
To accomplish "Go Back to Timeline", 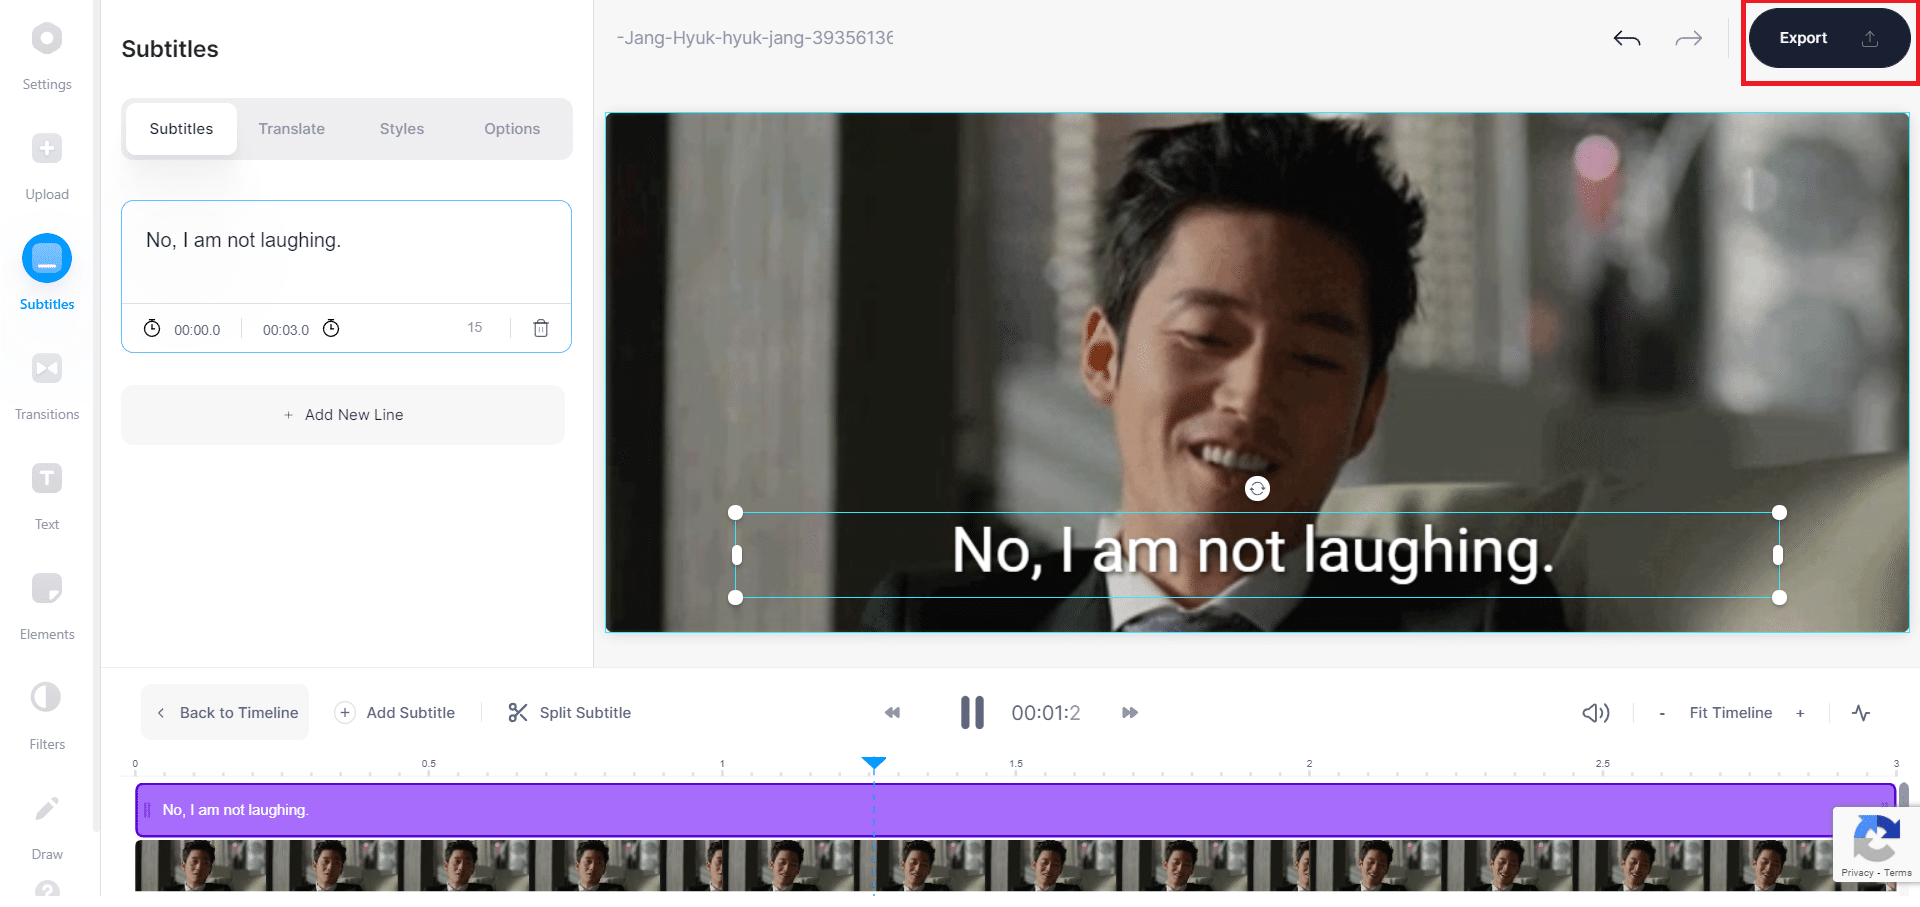I will coord(227,713).
